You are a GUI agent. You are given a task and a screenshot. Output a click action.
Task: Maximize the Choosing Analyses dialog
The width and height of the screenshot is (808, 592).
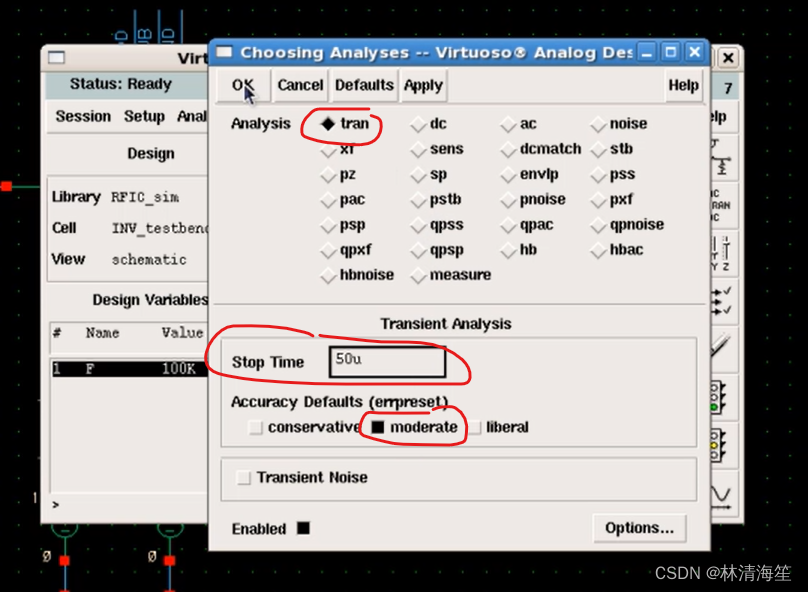670,52
